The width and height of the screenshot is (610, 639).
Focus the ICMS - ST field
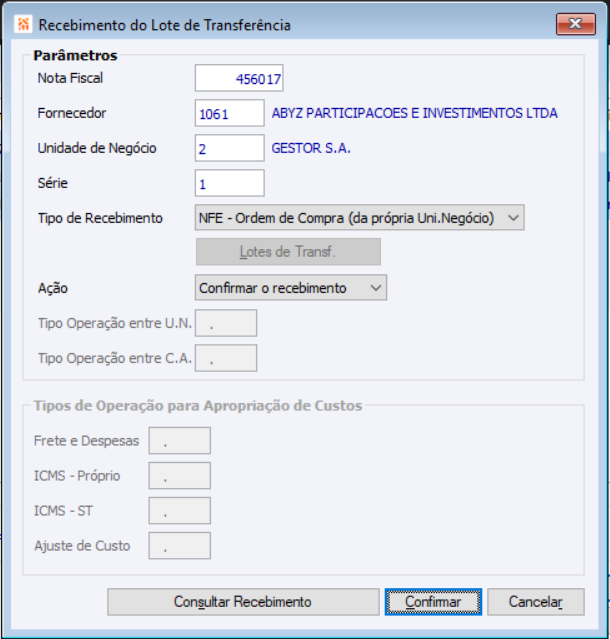[179, 511]
